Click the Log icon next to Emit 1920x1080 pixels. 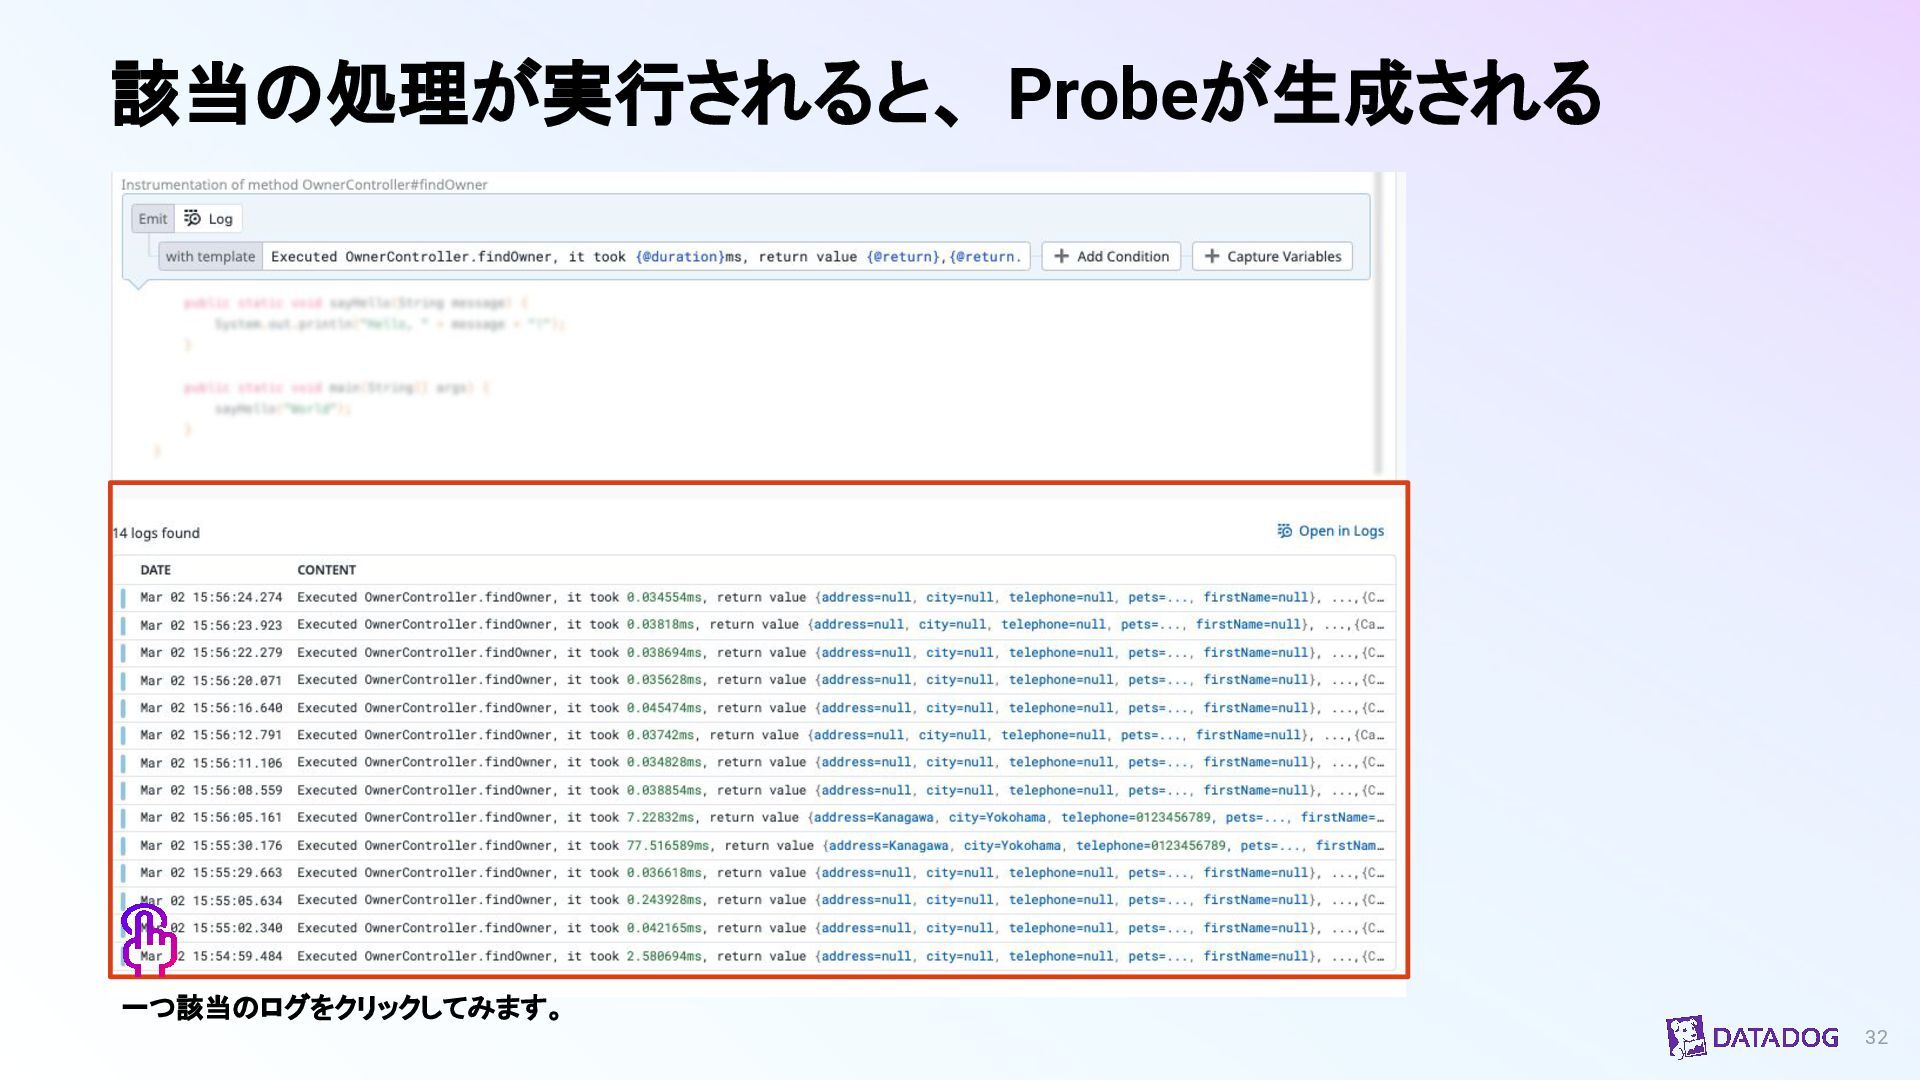point(193,218)
